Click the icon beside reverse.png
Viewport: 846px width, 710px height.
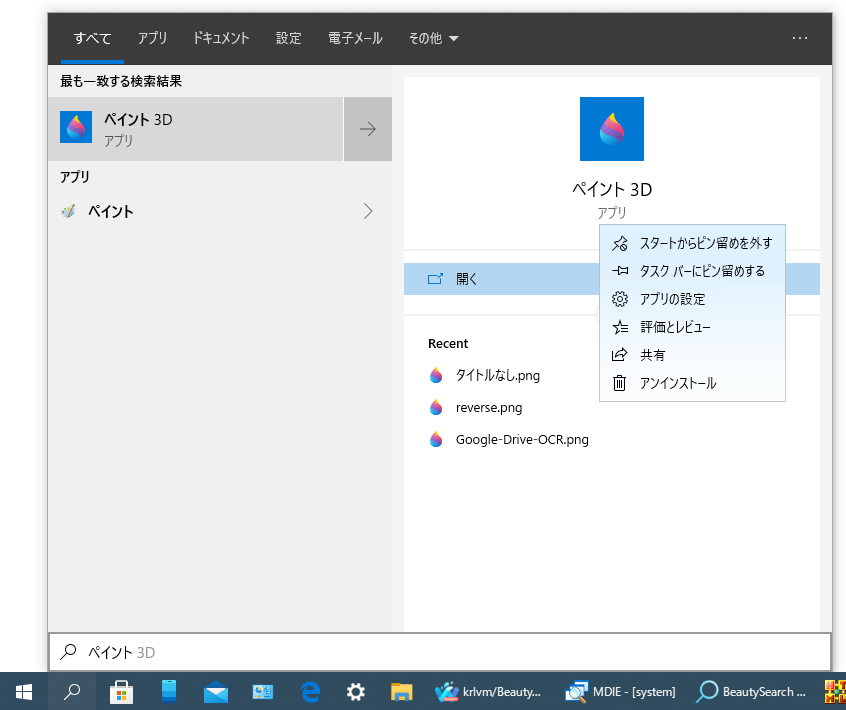(436, 407)
